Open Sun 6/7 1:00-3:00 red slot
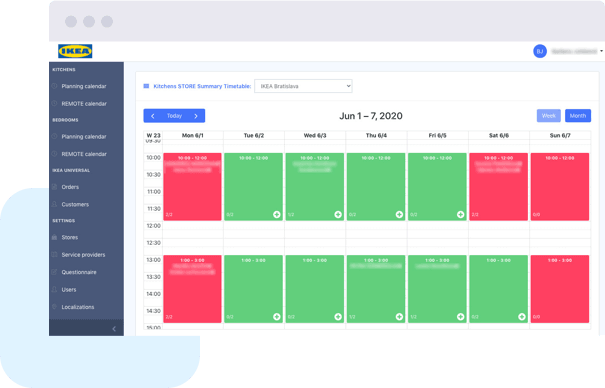 tap(560, 289)
